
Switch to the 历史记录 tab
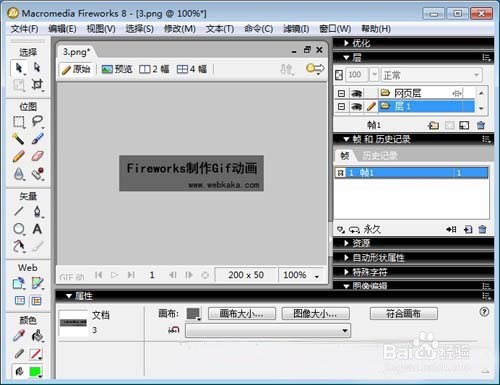pyautogui.click(x=380, y=156)
